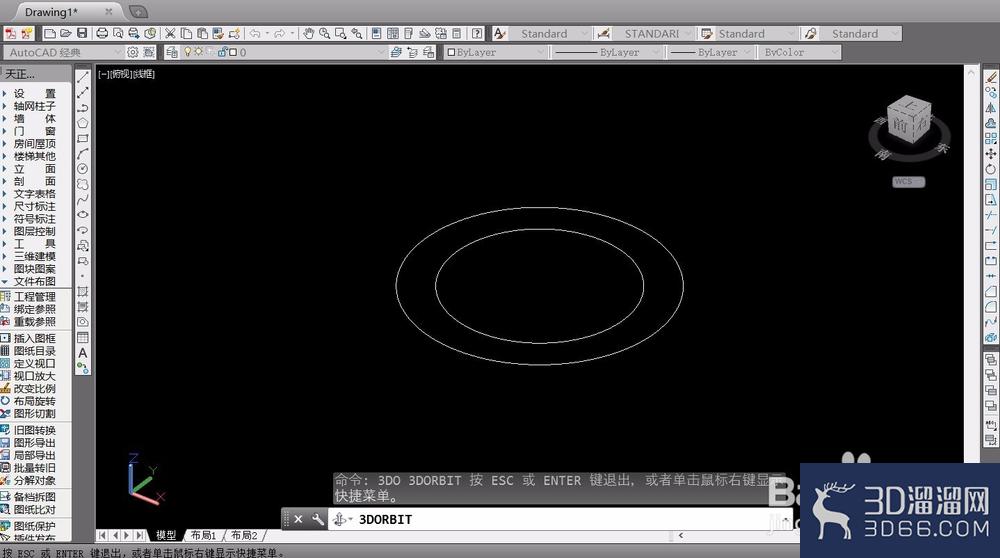Save the drawing with the floppy icon

tap(82, 33)
